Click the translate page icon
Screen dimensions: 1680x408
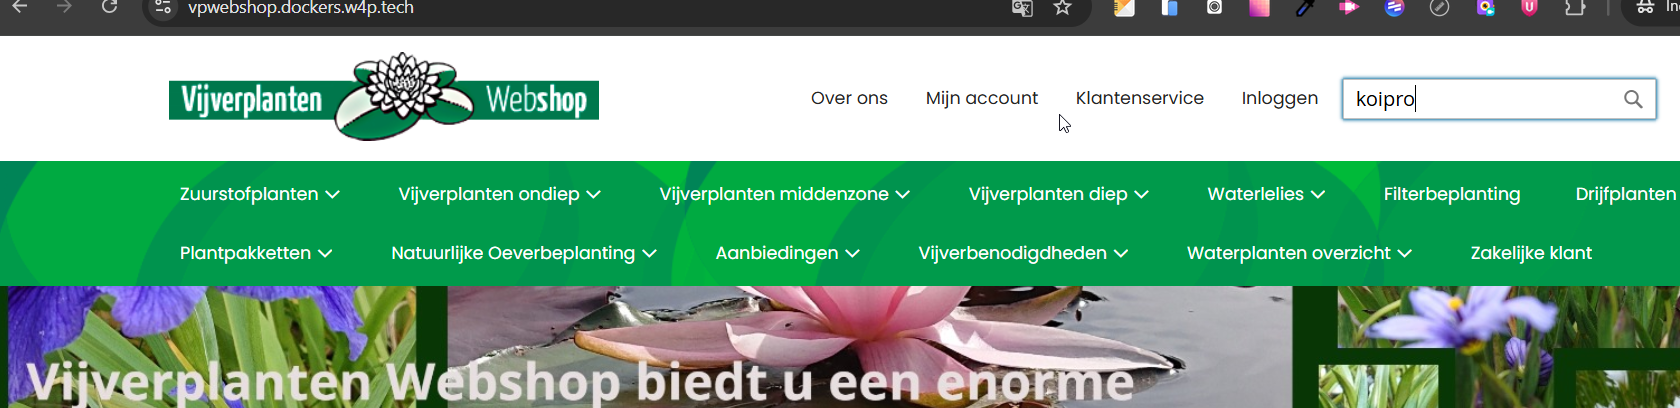click(x=1022, y=8)
